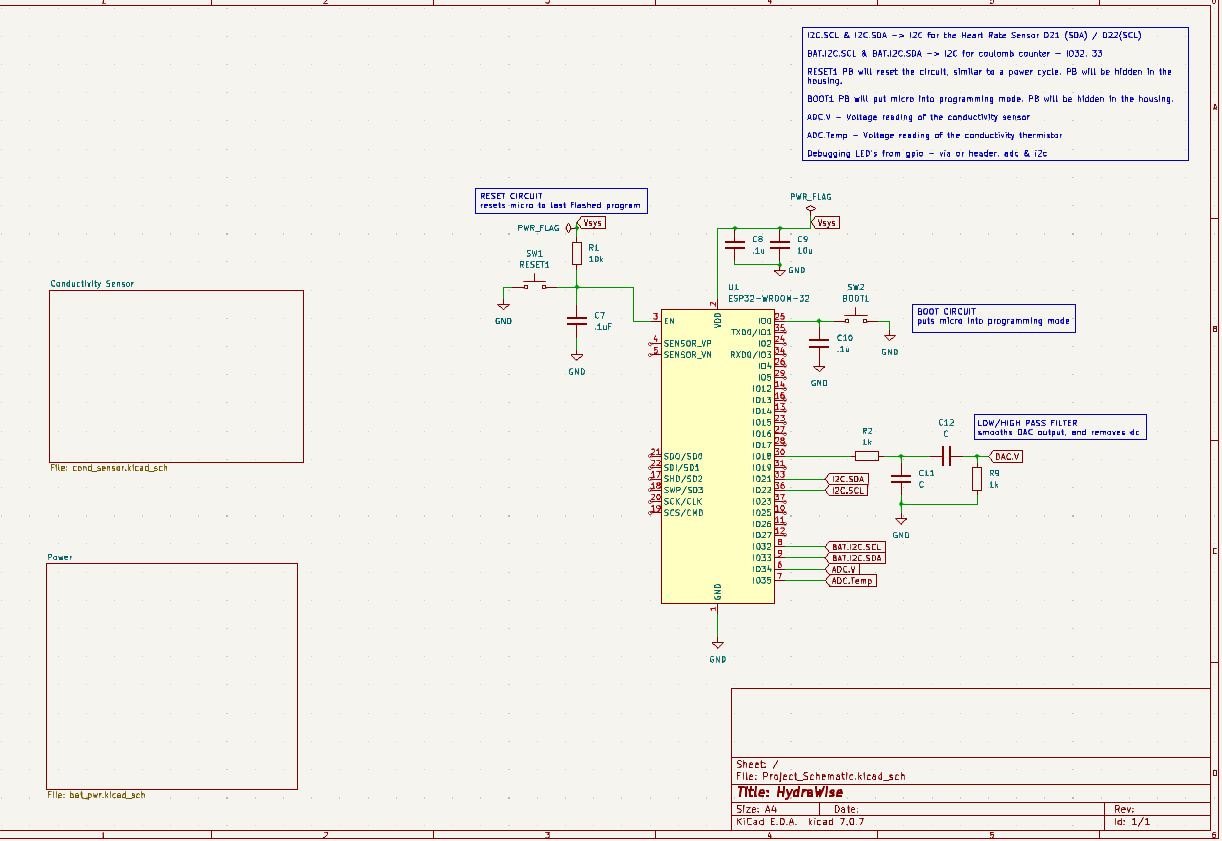Select the R1 10k resistor symbol
Viewport: 1222px width, 841px height.
click(576, 254)
